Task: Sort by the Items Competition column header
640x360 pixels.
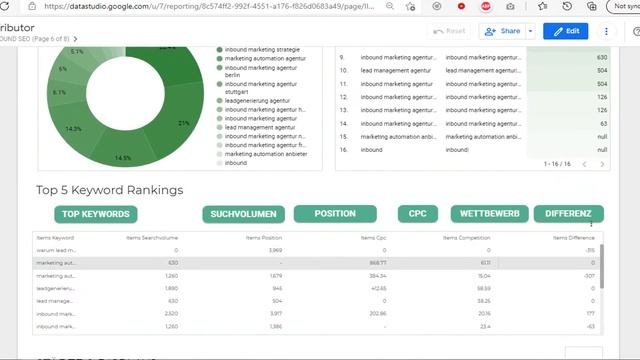Action: [467, 238]
